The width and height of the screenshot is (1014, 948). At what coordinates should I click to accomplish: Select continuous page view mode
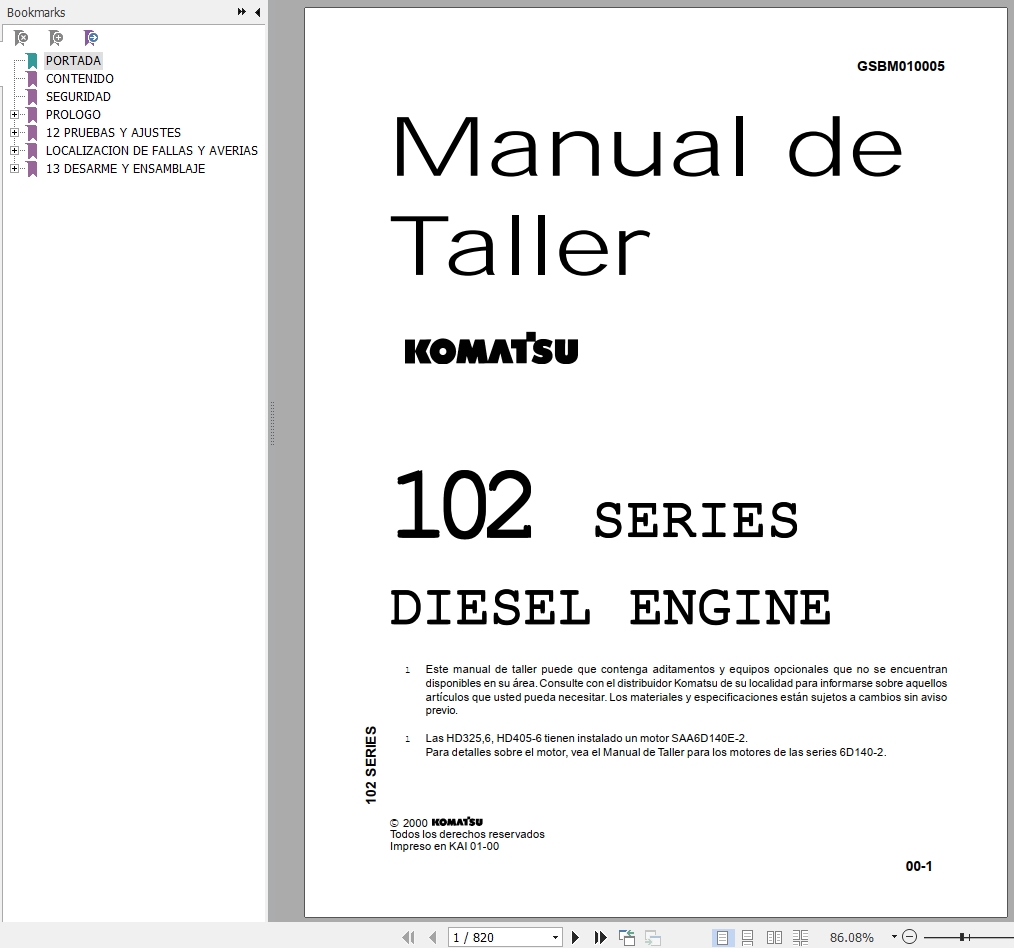[x=748, y=937]
